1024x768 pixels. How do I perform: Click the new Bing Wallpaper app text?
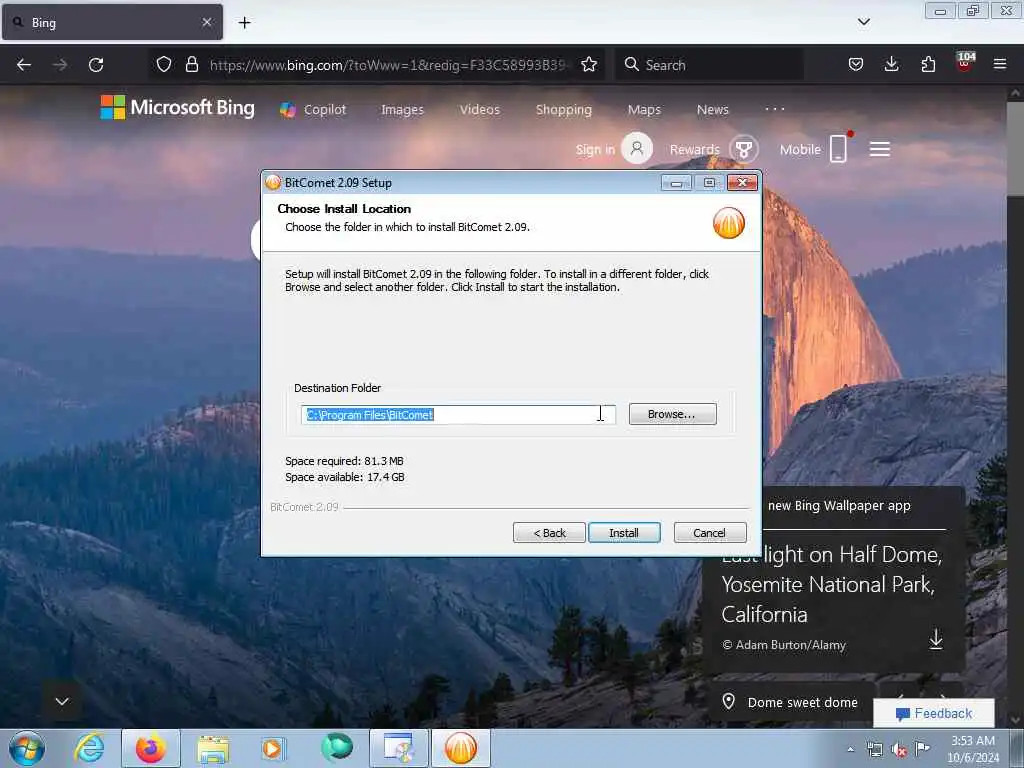tap(839, 505)
